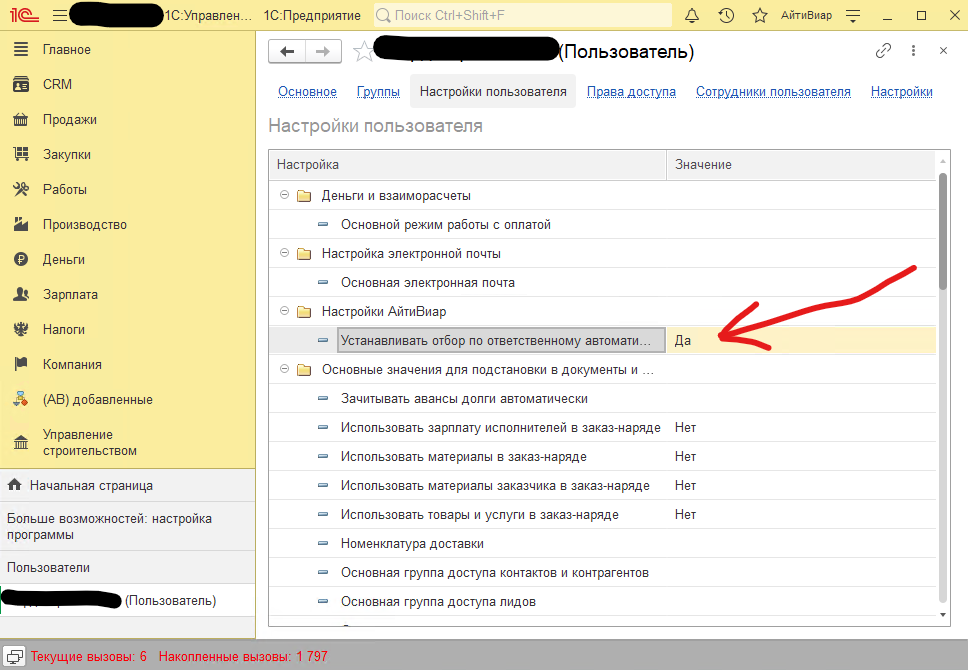Open the Сотрудники пользователя tab
968x670 pixels.
(x=773, y=91)
